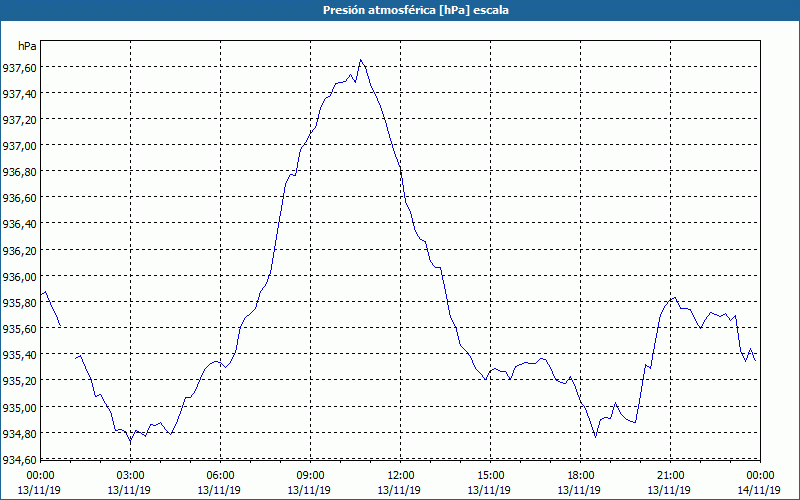Select the 935,60 y-axis value

(x=19, y=328)
